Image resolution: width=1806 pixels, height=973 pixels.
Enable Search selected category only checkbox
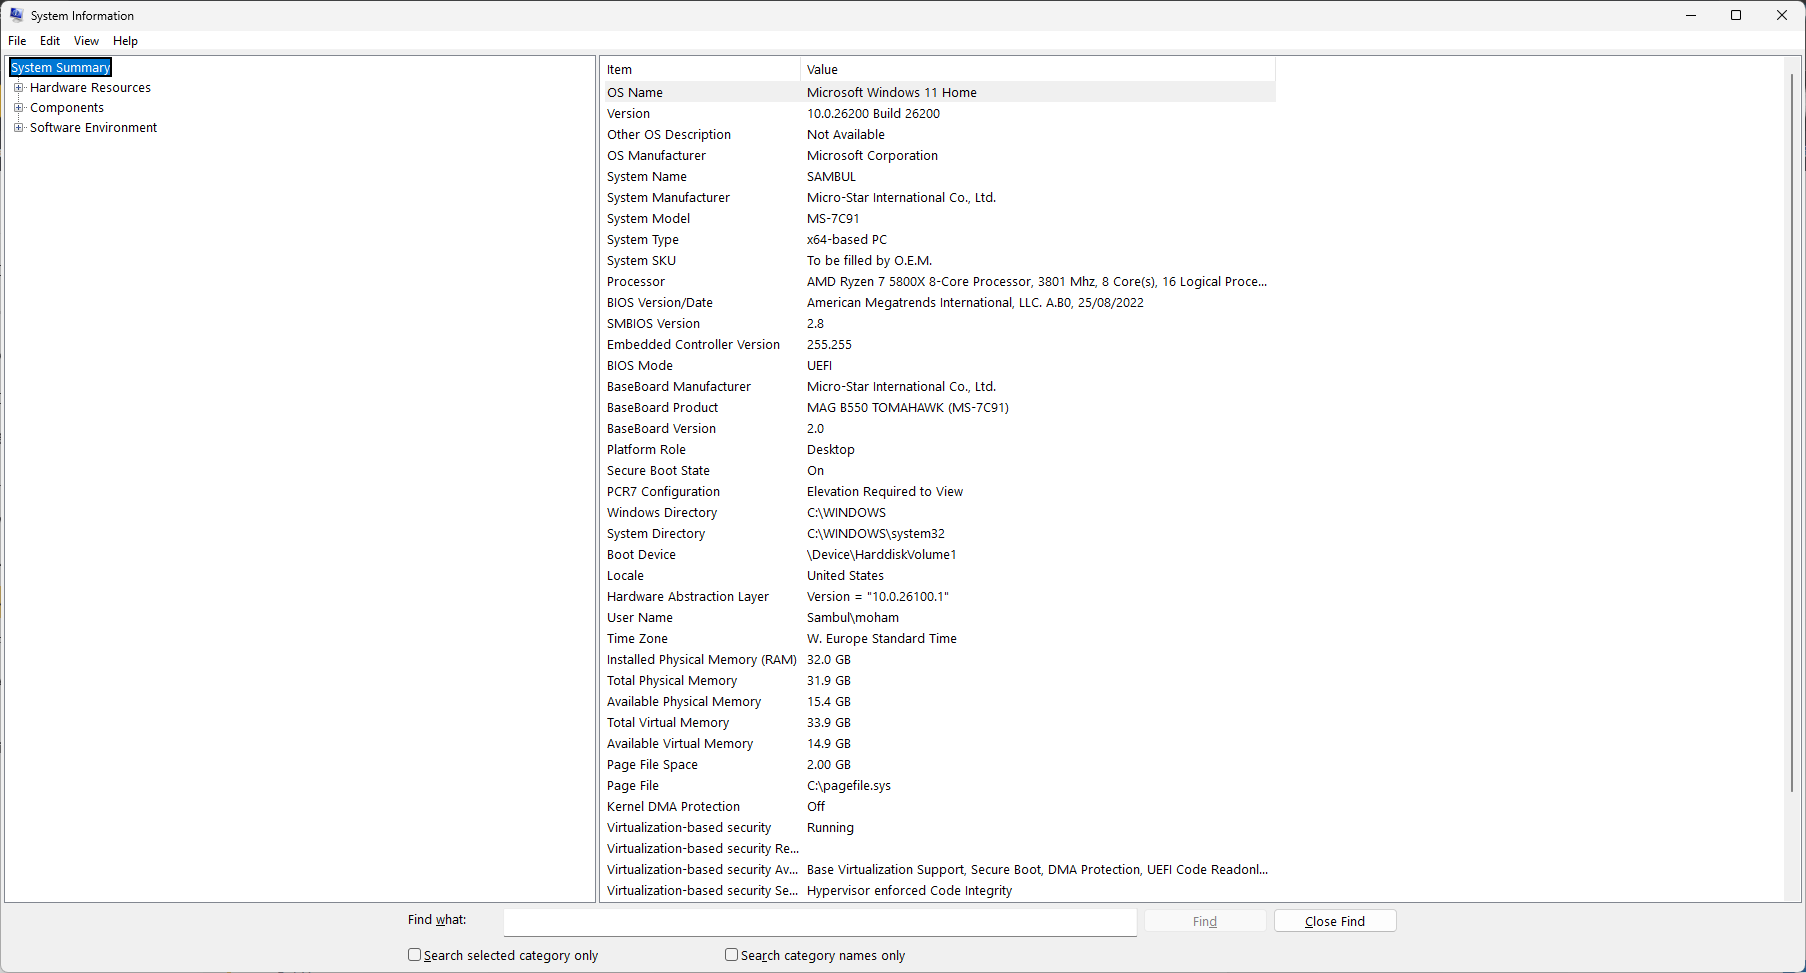[x=414, y=955]
